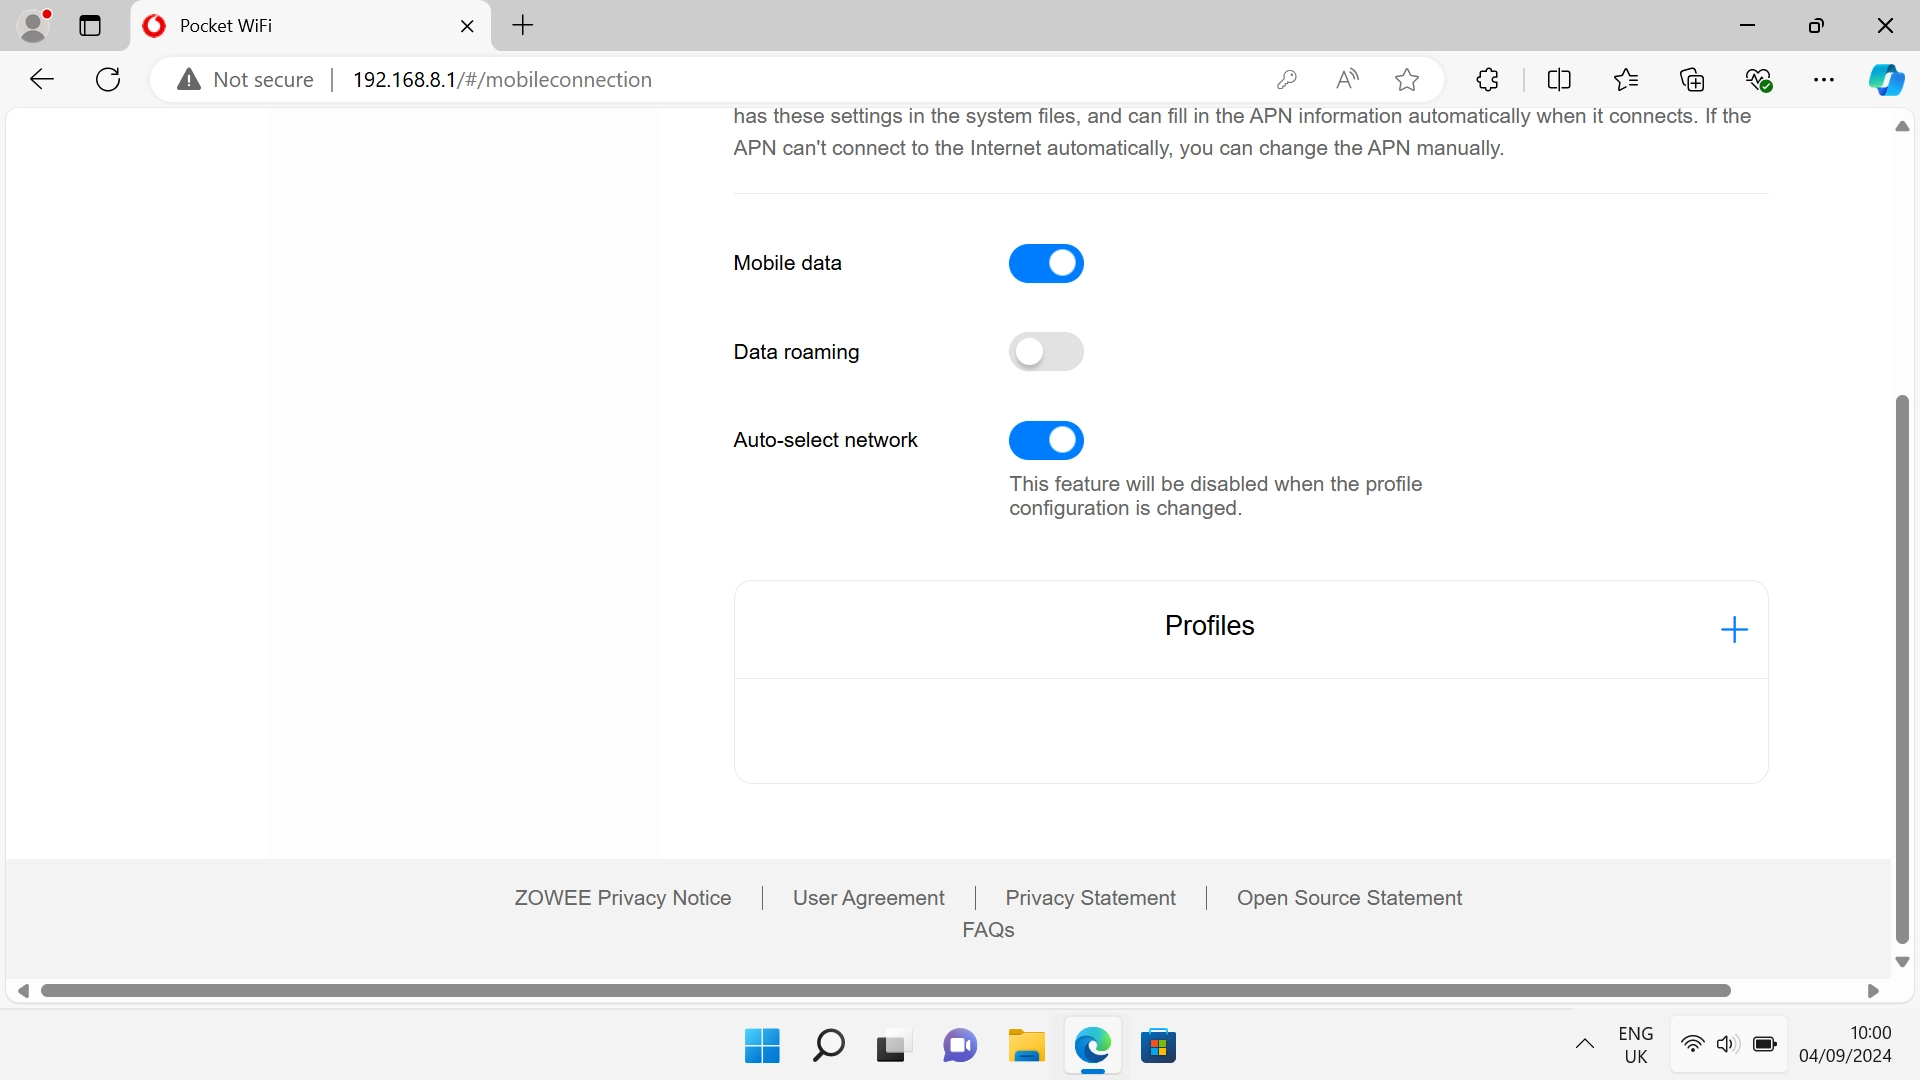Screen dimensions: 1920x1080
Task: Enable Data roaming
Action: pos(1046,351)
